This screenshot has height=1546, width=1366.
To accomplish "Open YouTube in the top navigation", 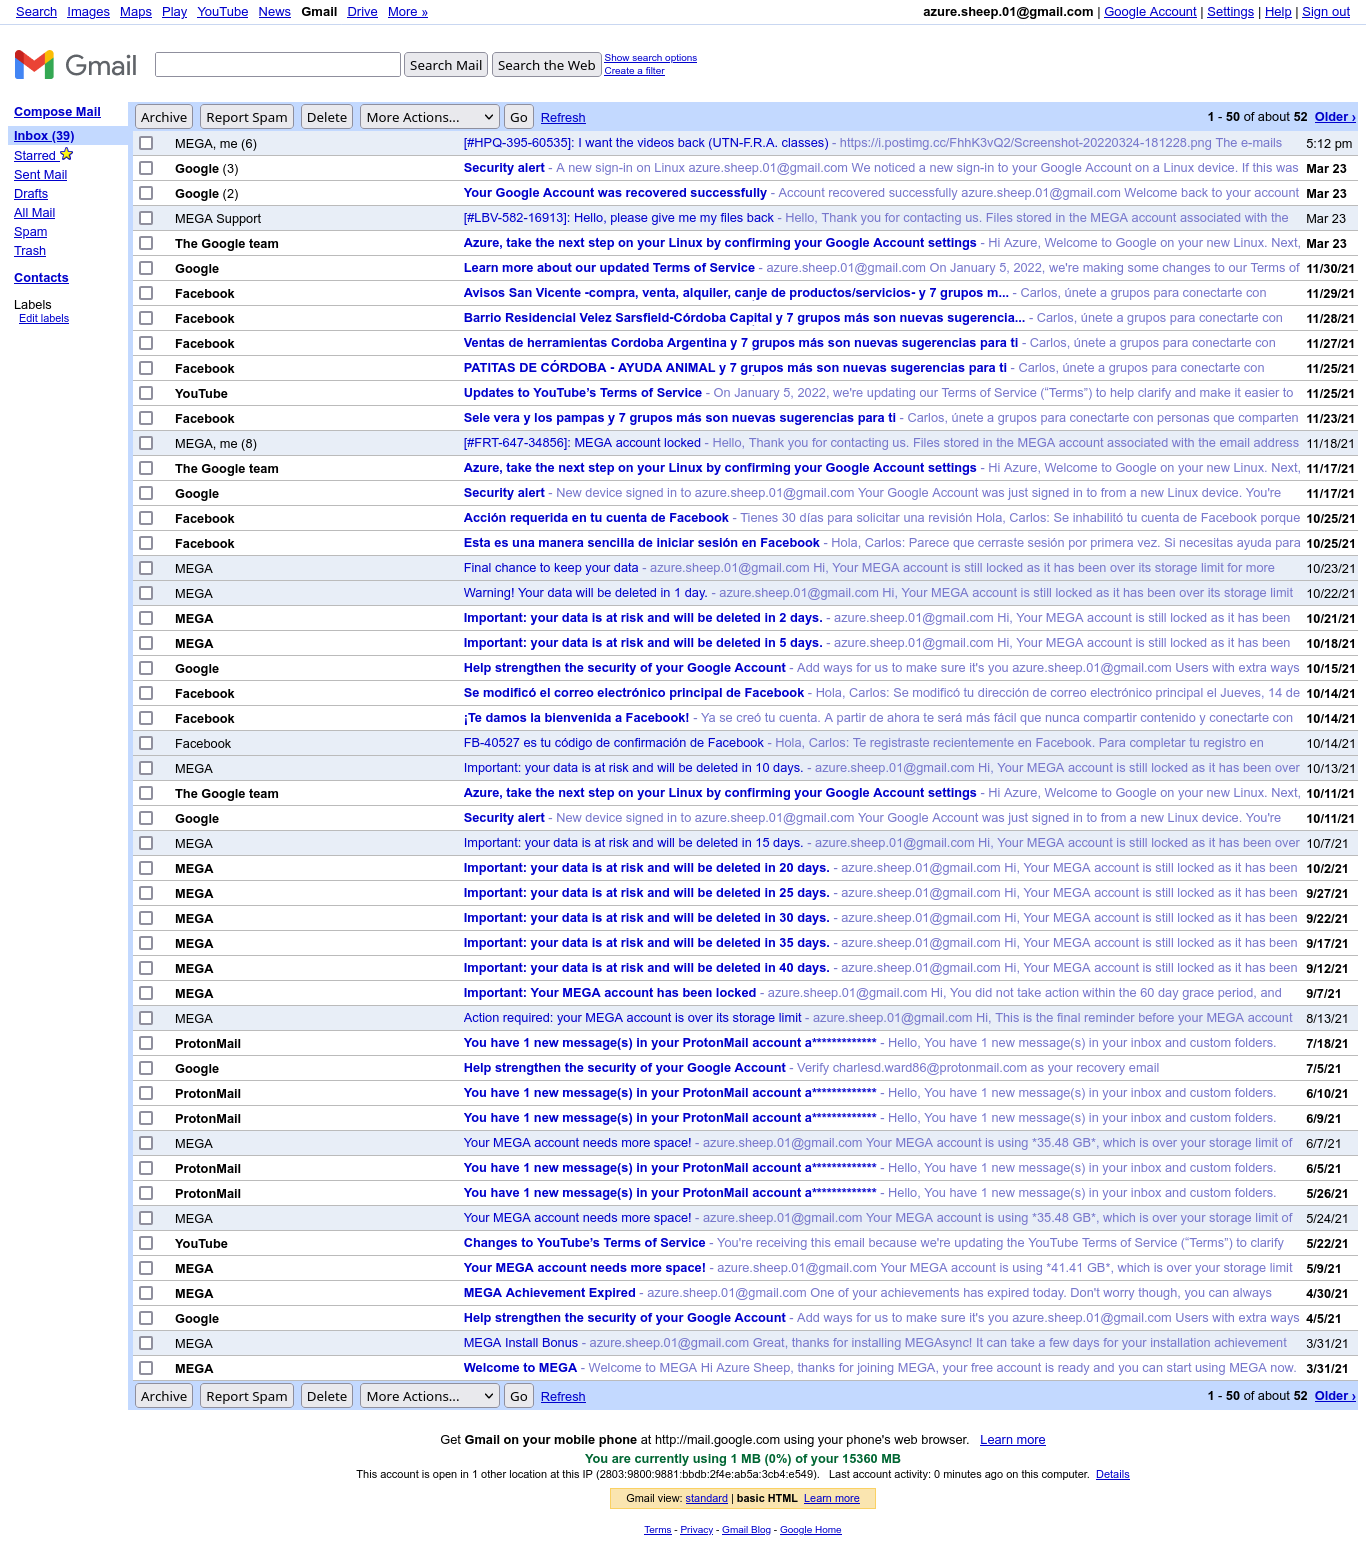I will point(222,12).
